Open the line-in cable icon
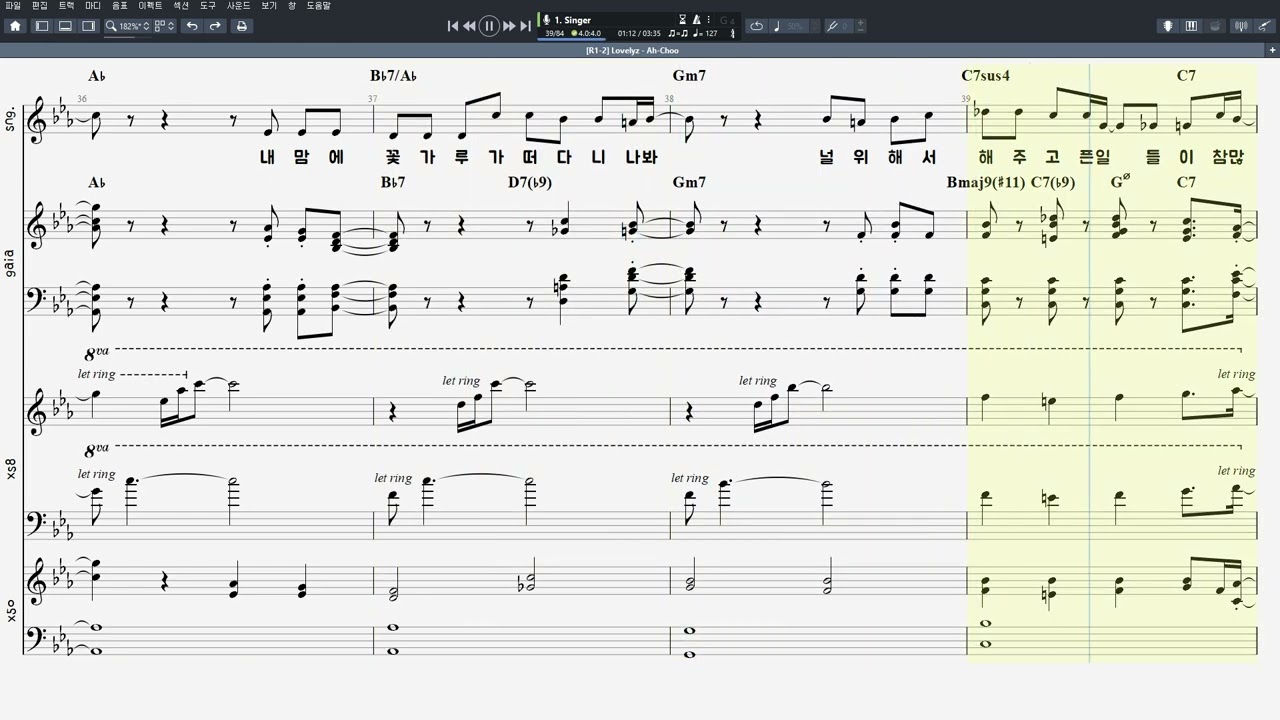The image size is (1280, 720). pyautogui.click(x=1262, y=26)
